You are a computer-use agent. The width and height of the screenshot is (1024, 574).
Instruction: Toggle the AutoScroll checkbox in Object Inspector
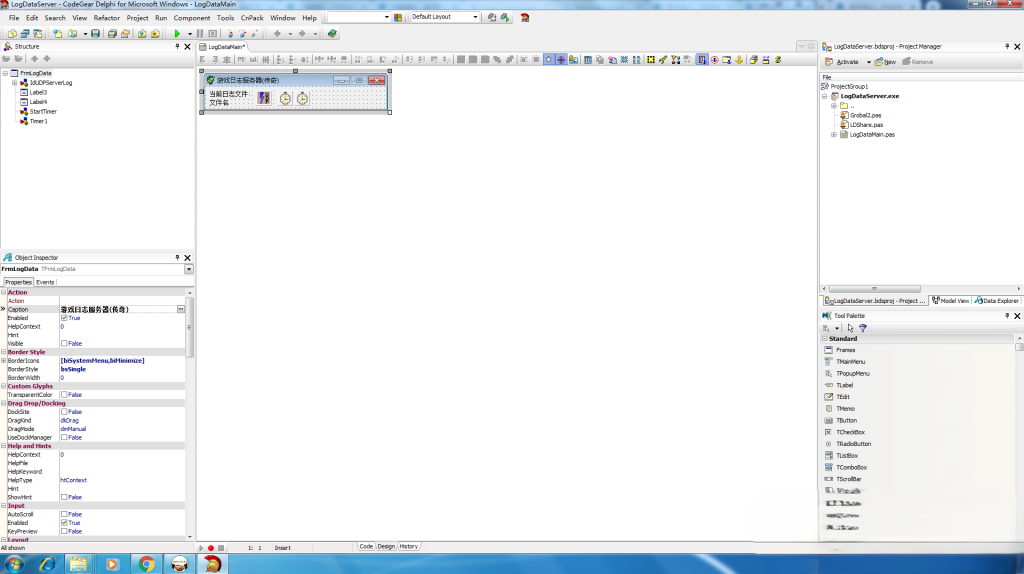pyautogui.click(x=64, y=514)
